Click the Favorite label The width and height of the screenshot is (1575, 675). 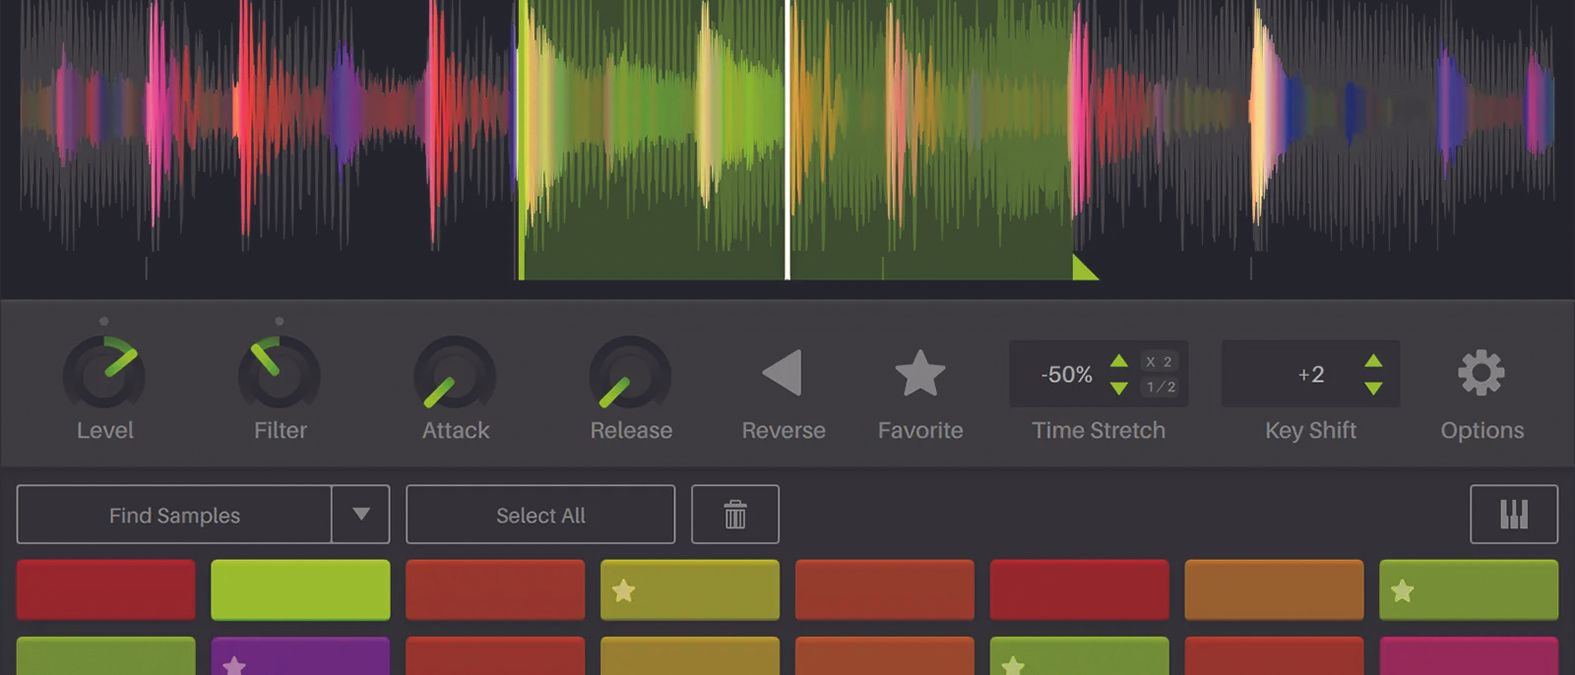tap(920, 430)
